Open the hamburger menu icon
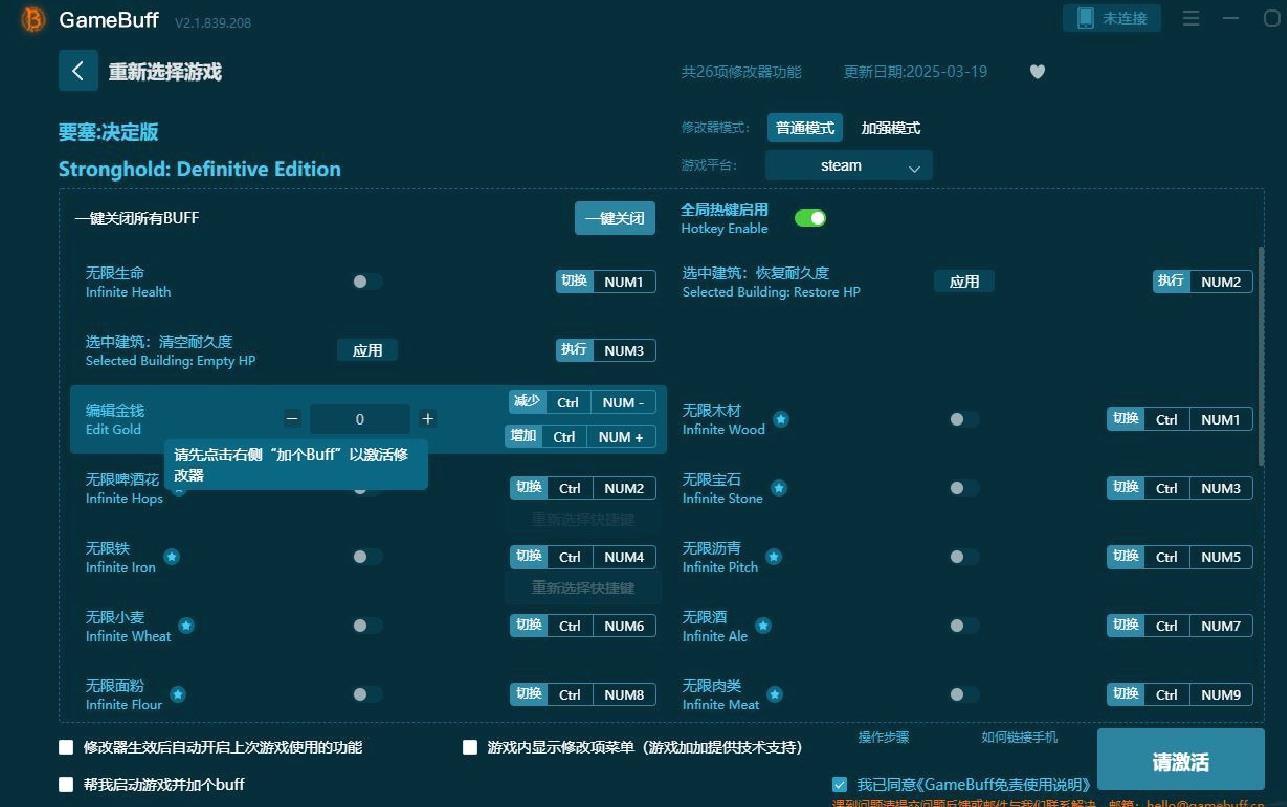Viewport: 1287px width, 807px height. click(x=1191, y=18)
